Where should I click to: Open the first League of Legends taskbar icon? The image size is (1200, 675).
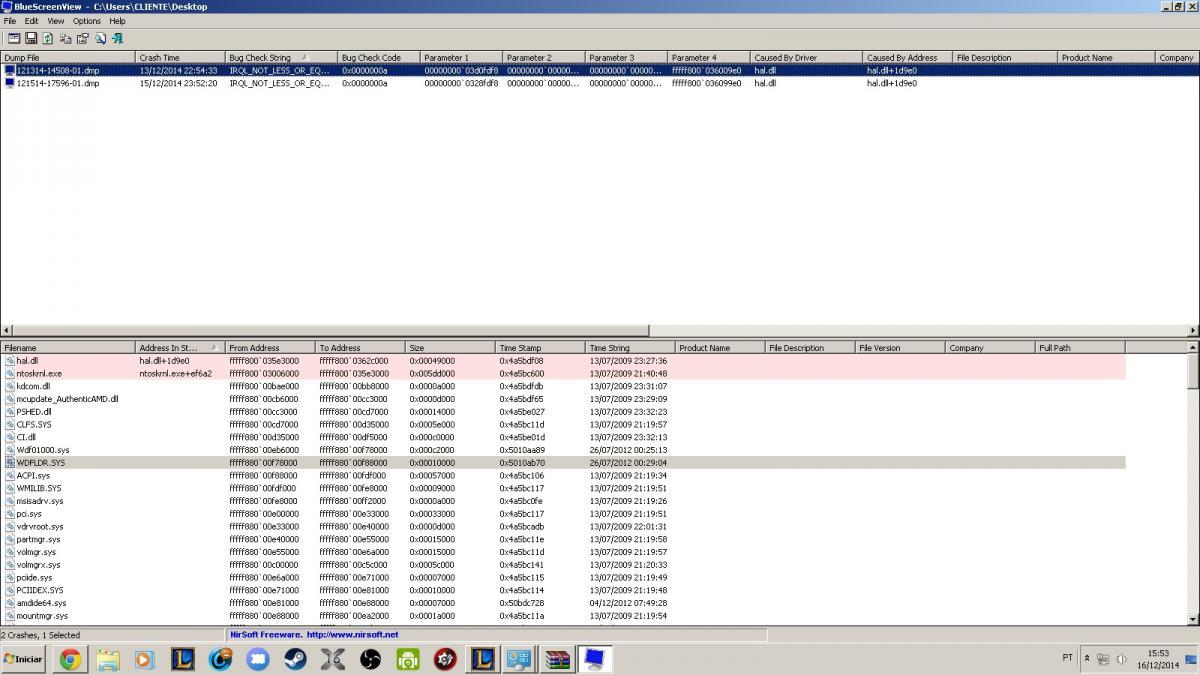click(x=183, y=659)
